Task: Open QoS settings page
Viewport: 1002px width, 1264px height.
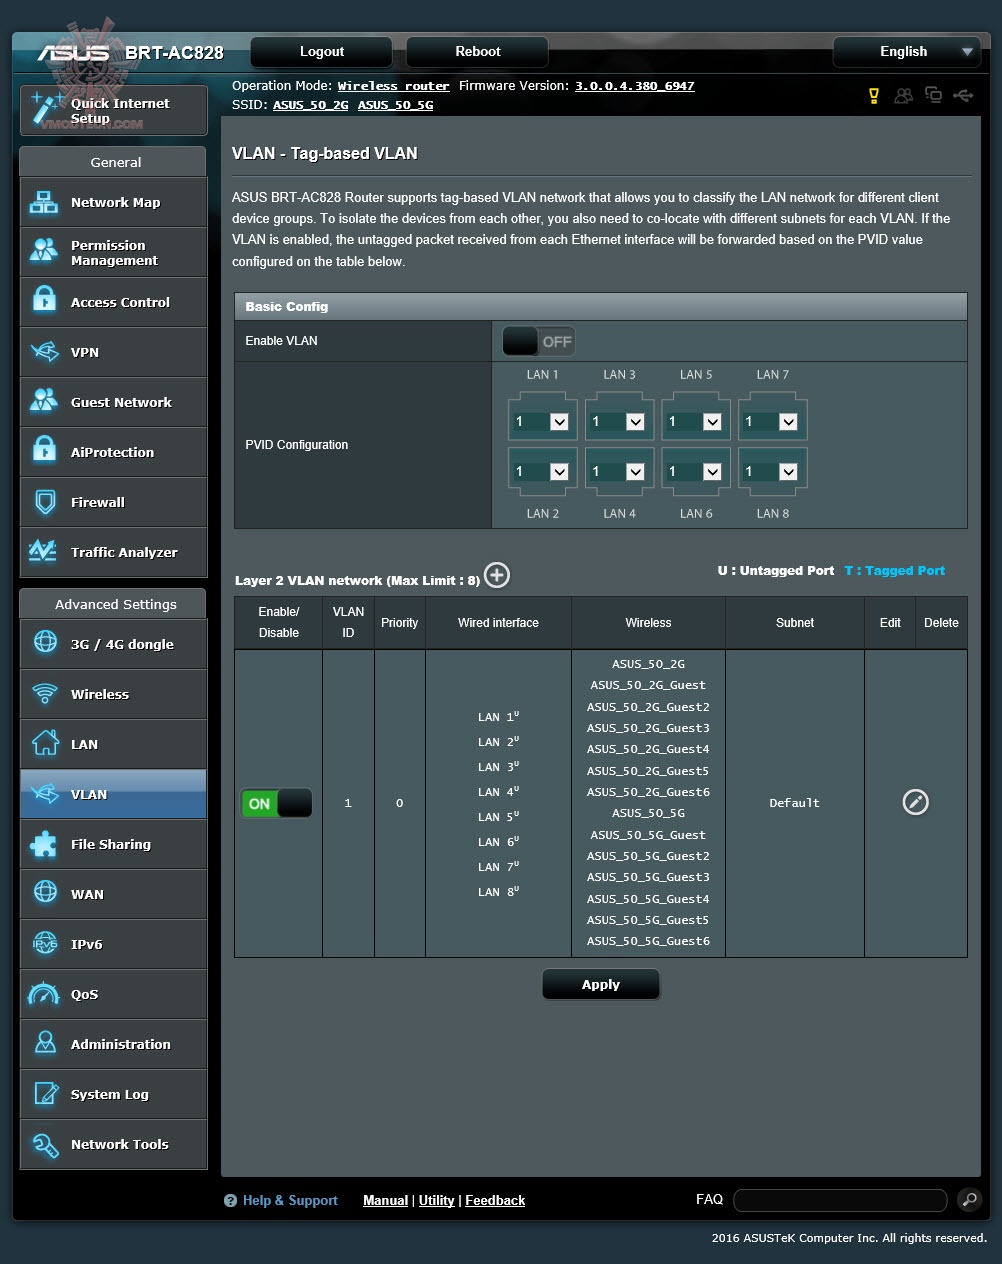Action: point(114,994)
